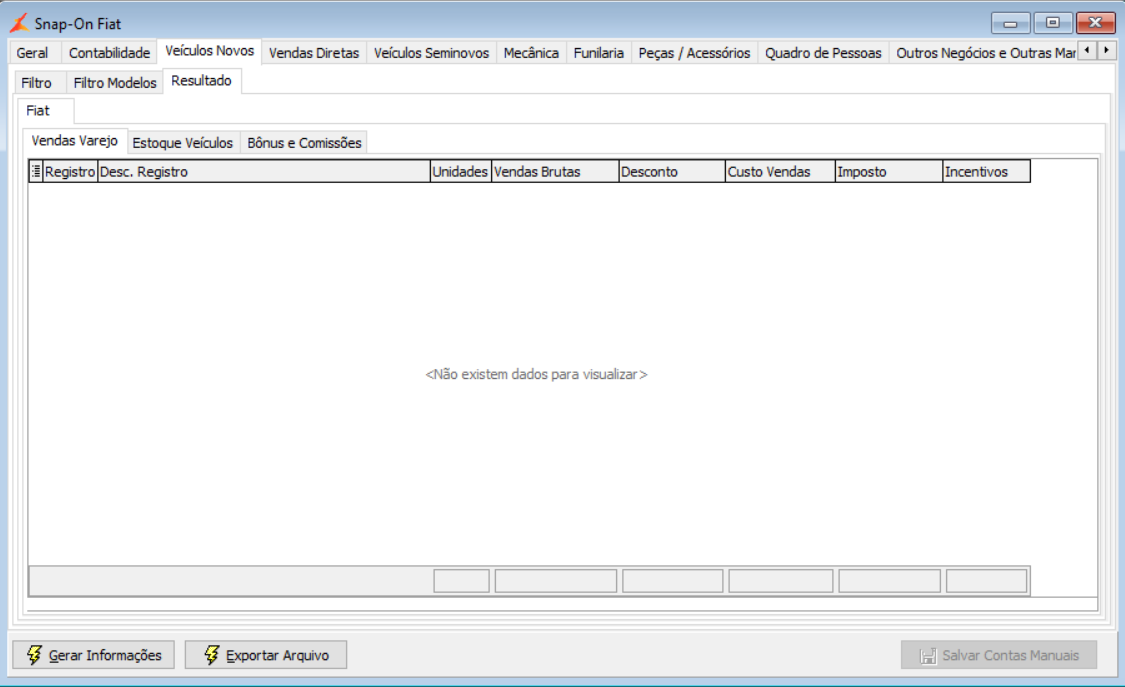Click the Unidades footer total box
Screen dimensions: 1125x687
pos(461,581)
